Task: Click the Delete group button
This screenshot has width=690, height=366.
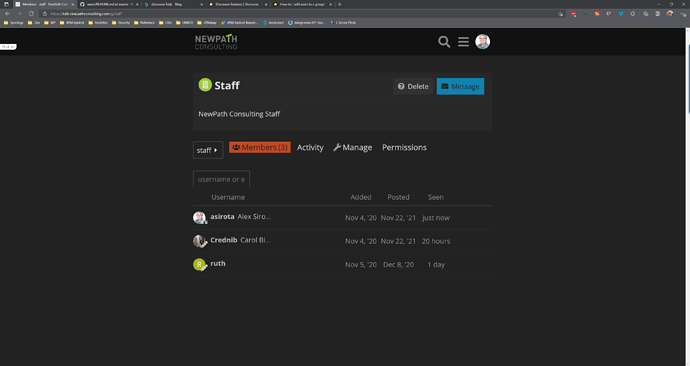Action: (413, 86)
